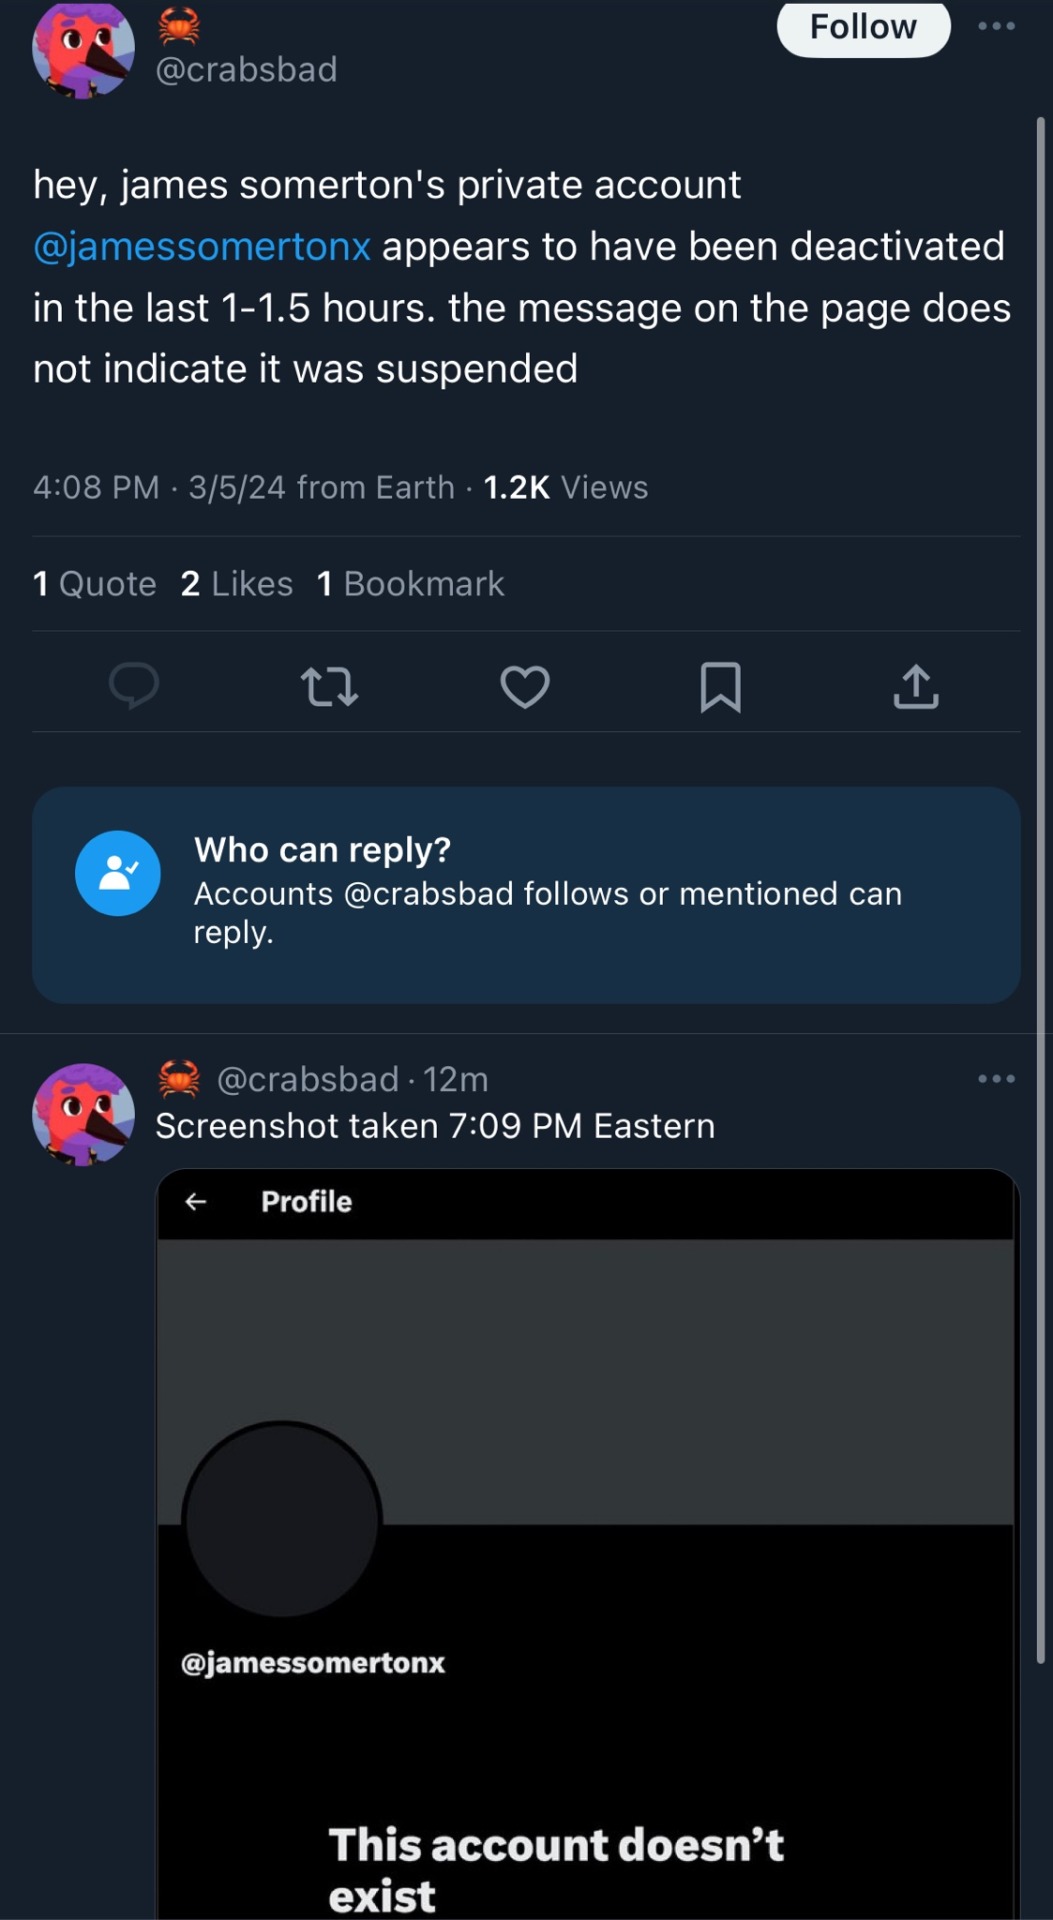Follow the @crabsbad account
The height and width of the screenshot is (1920, 1053).
tap(862, 27)
